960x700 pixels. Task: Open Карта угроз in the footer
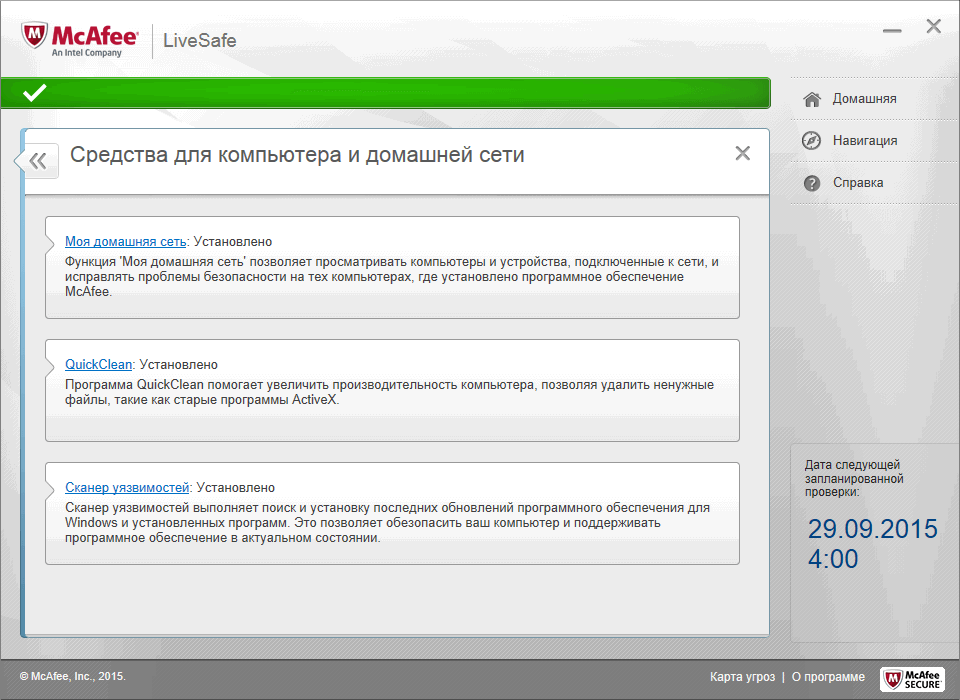pyautogui.click(x=742, y=676)
